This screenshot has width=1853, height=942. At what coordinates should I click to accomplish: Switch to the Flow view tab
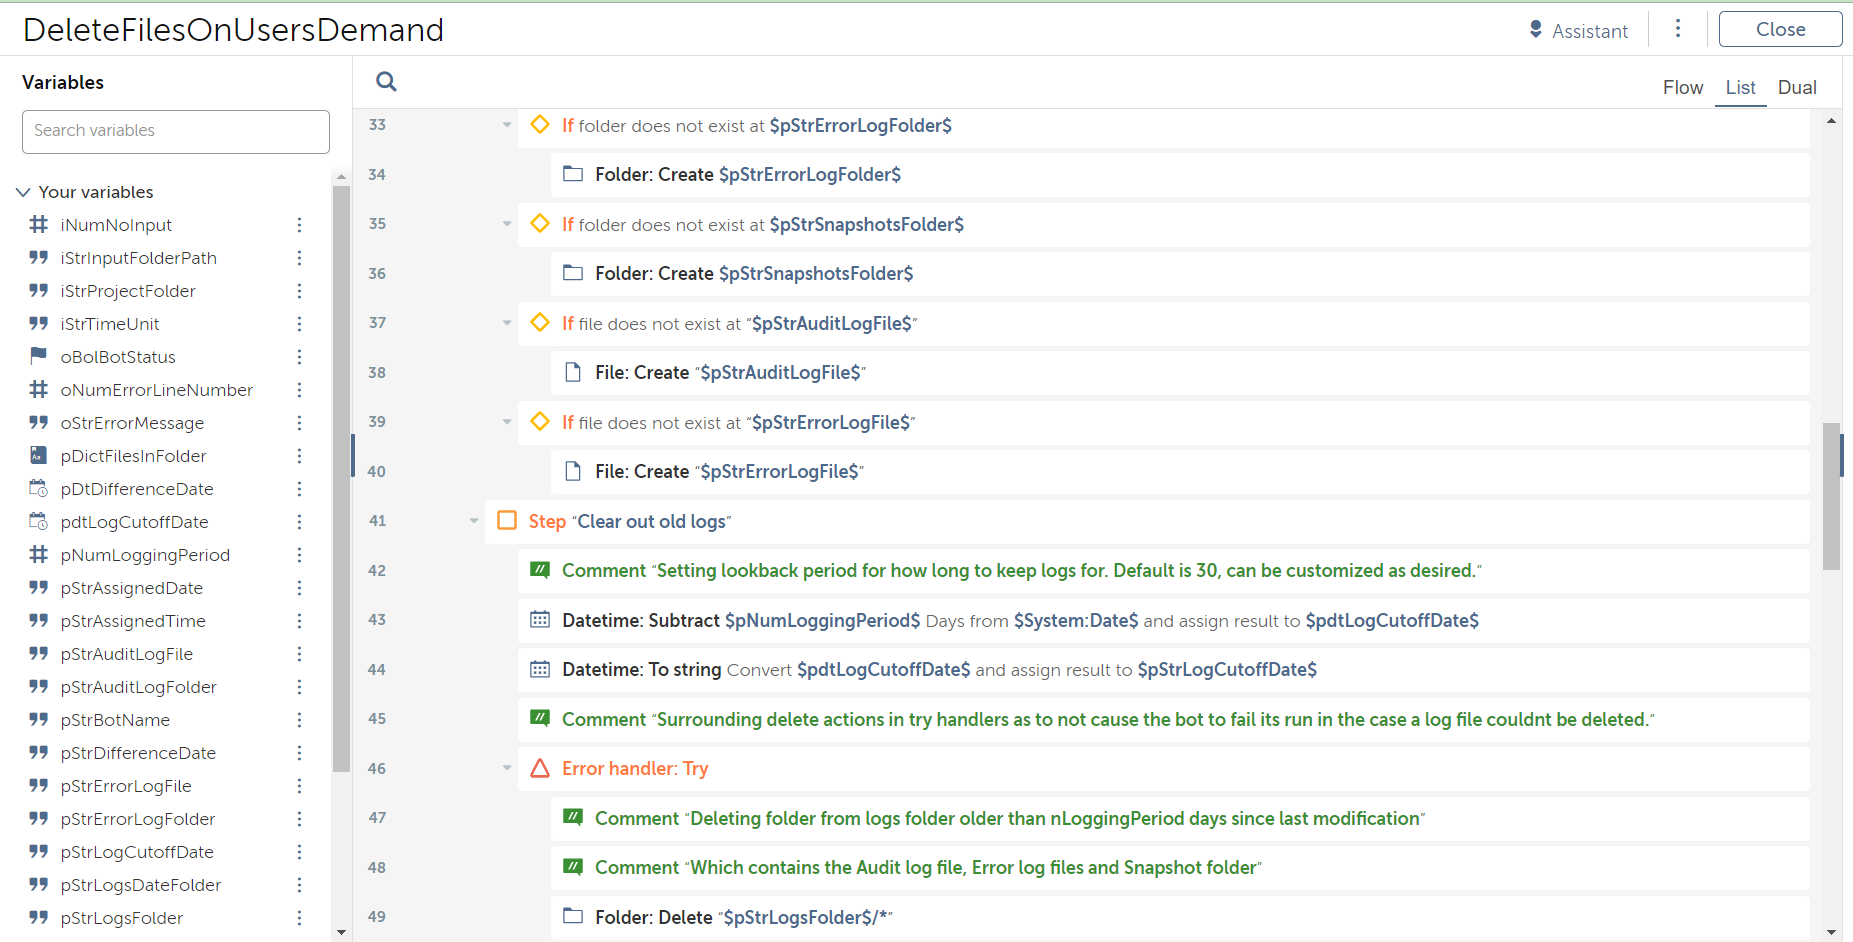(1682, 87)
